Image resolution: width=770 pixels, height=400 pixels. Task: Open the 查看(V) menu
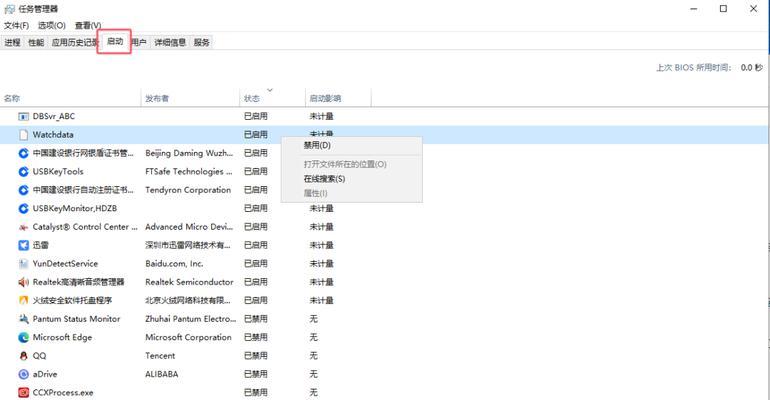click(88, 26)
